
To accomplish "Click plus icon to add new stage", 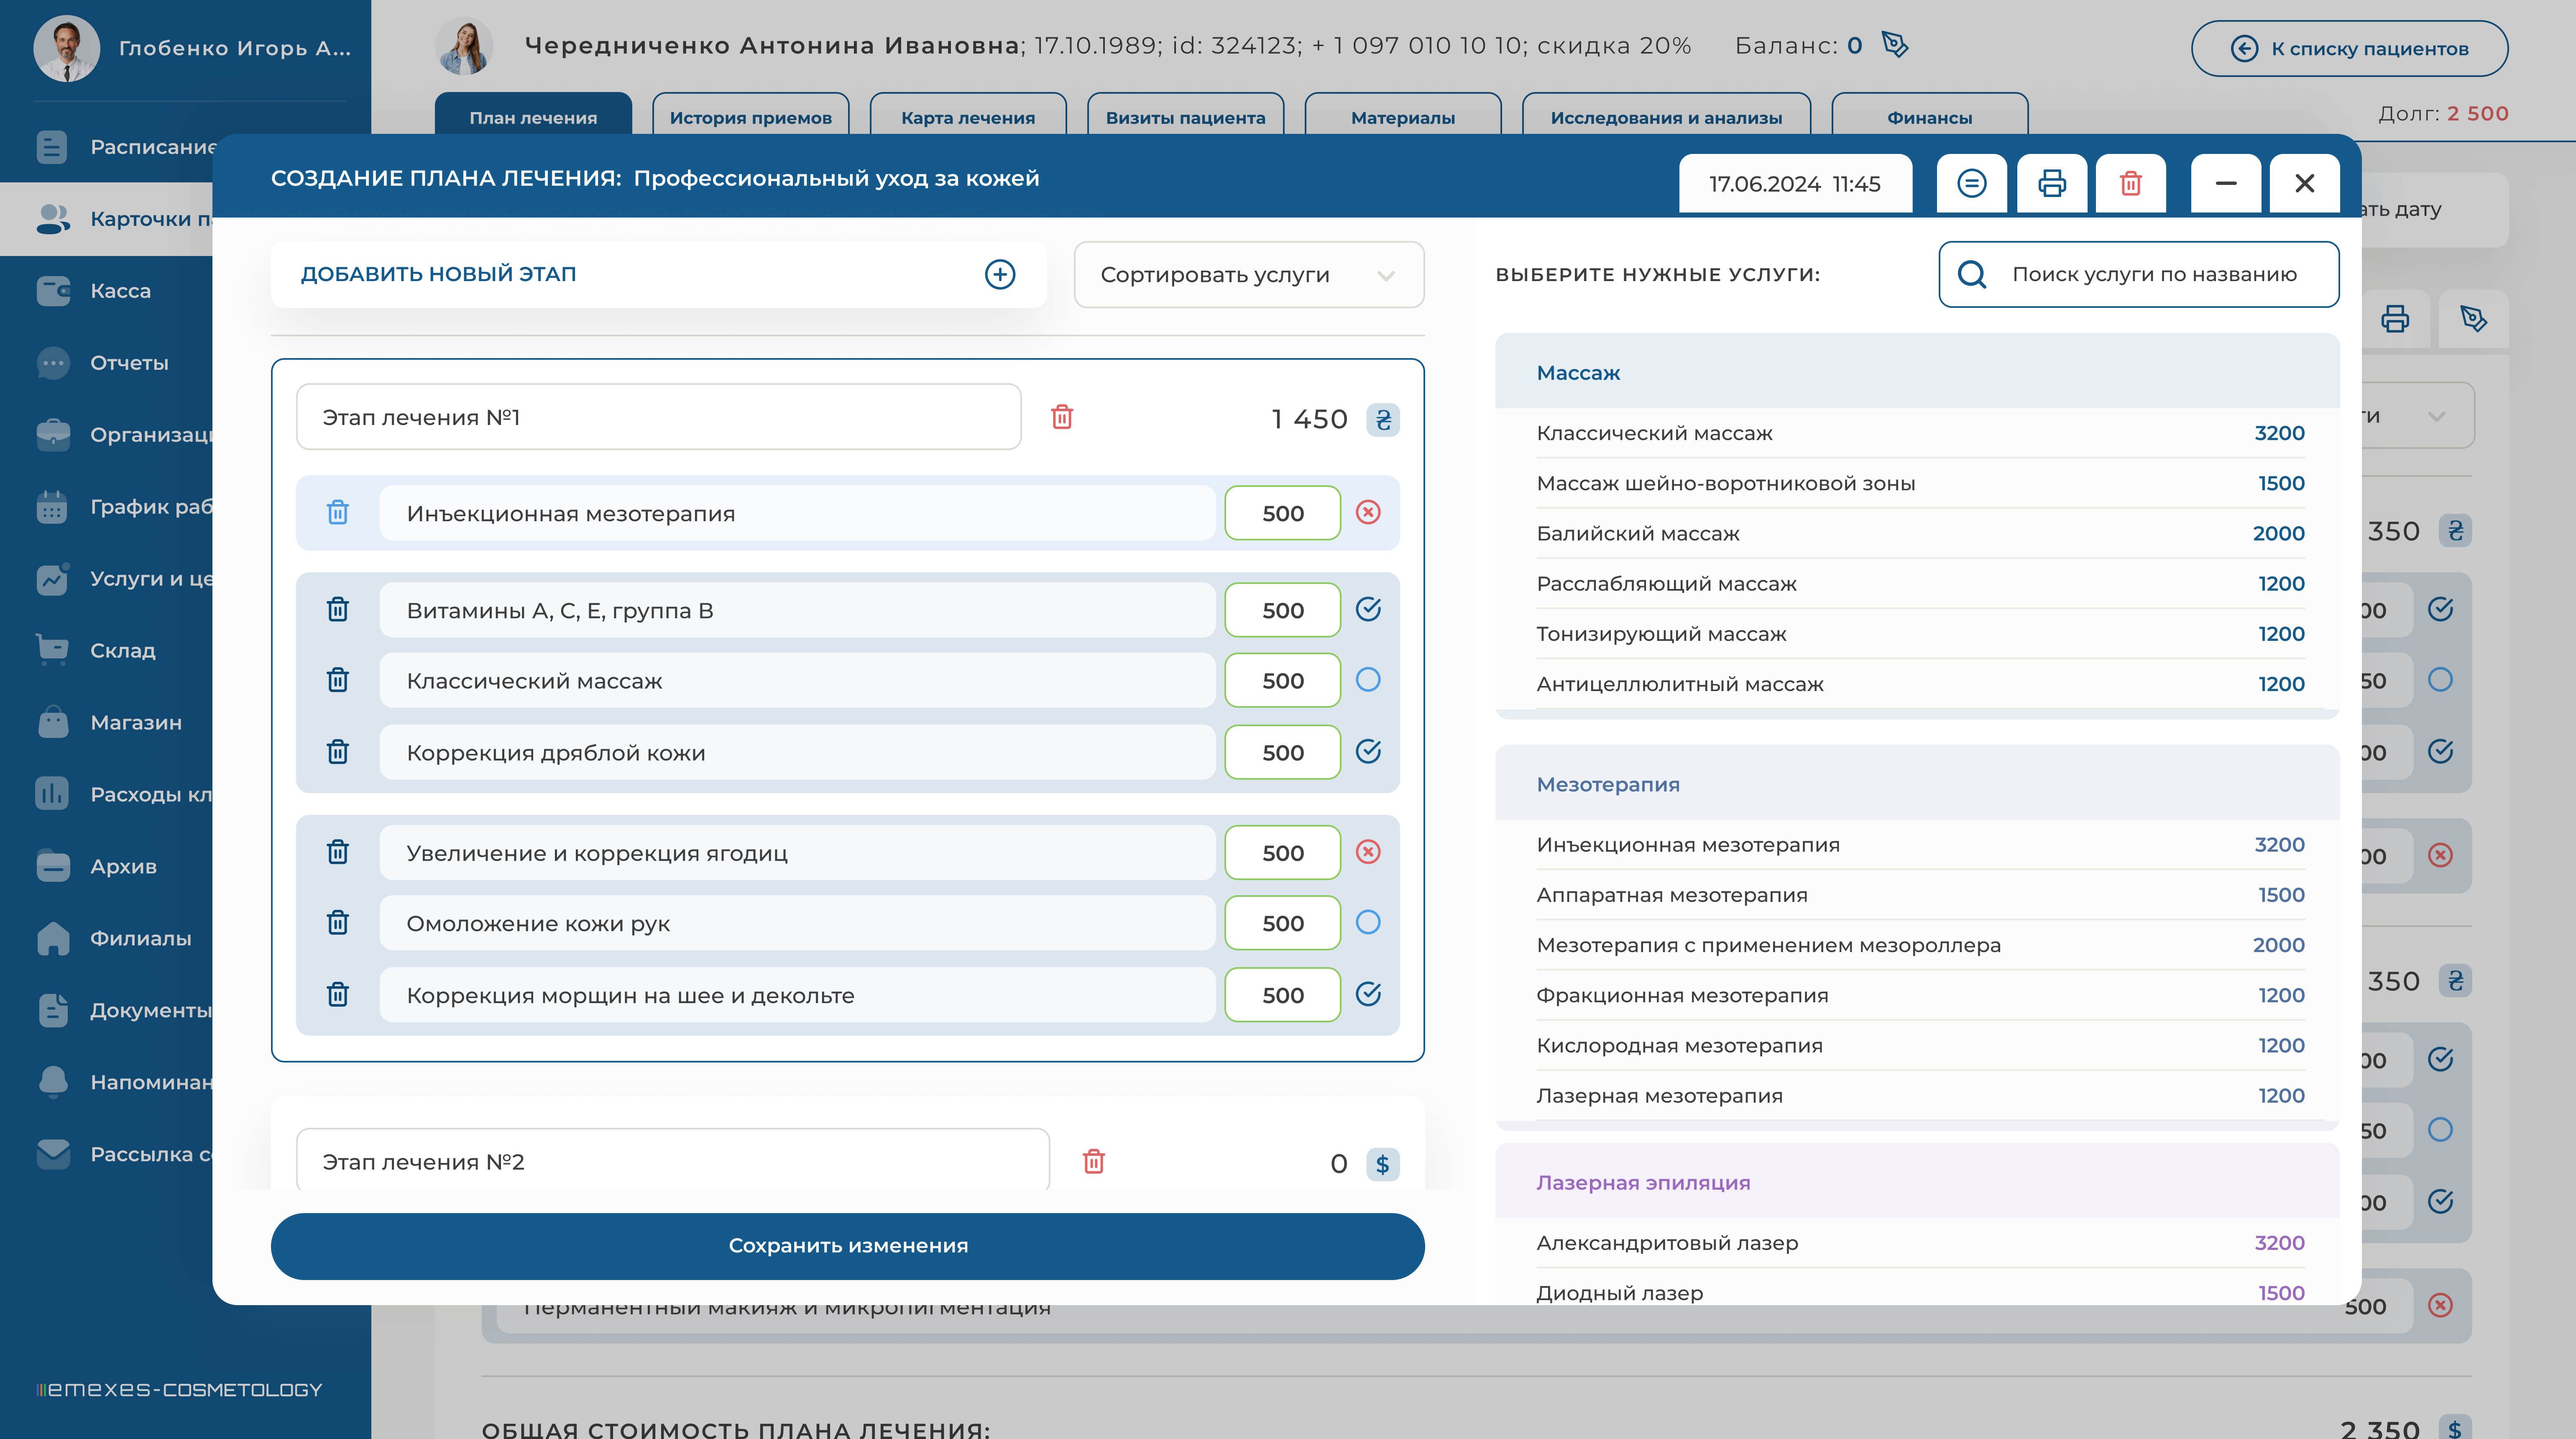I will click(1000, 274).
